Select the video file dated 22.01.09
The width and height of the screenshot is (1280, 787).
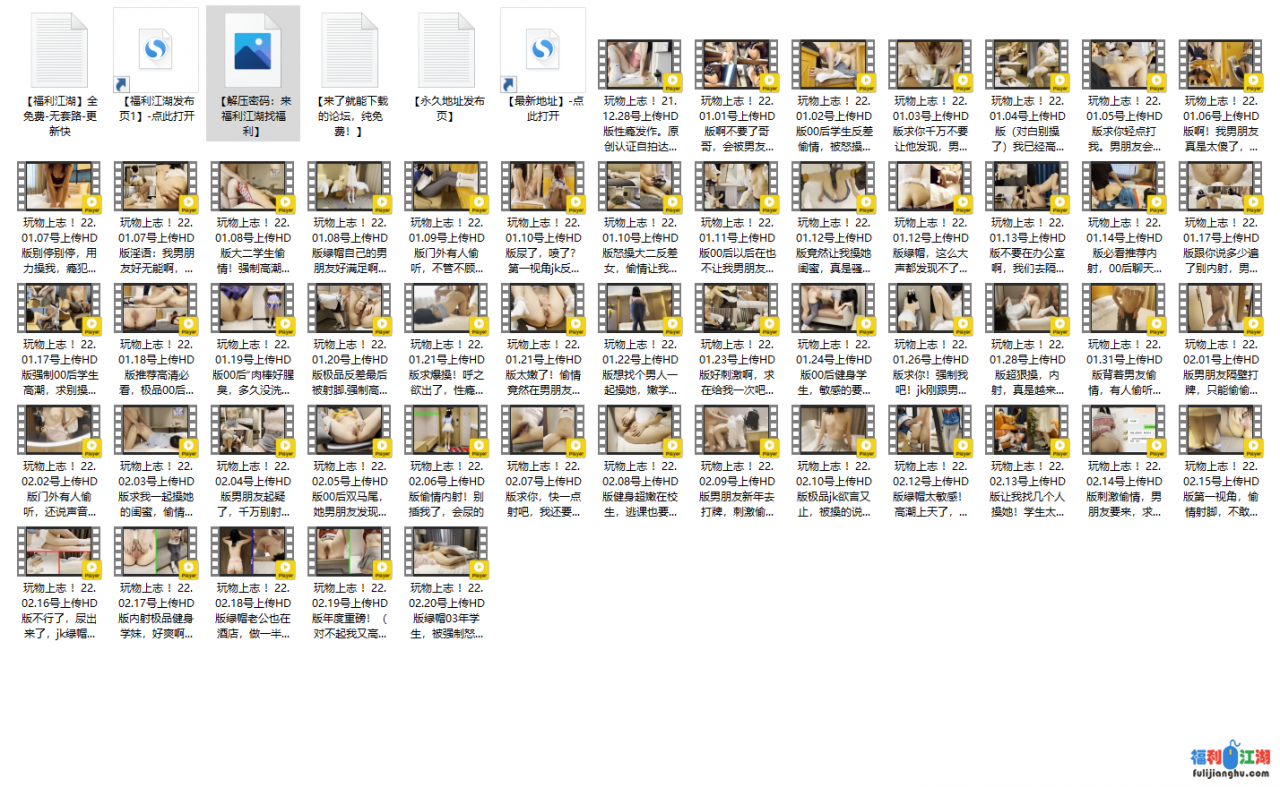446,187
